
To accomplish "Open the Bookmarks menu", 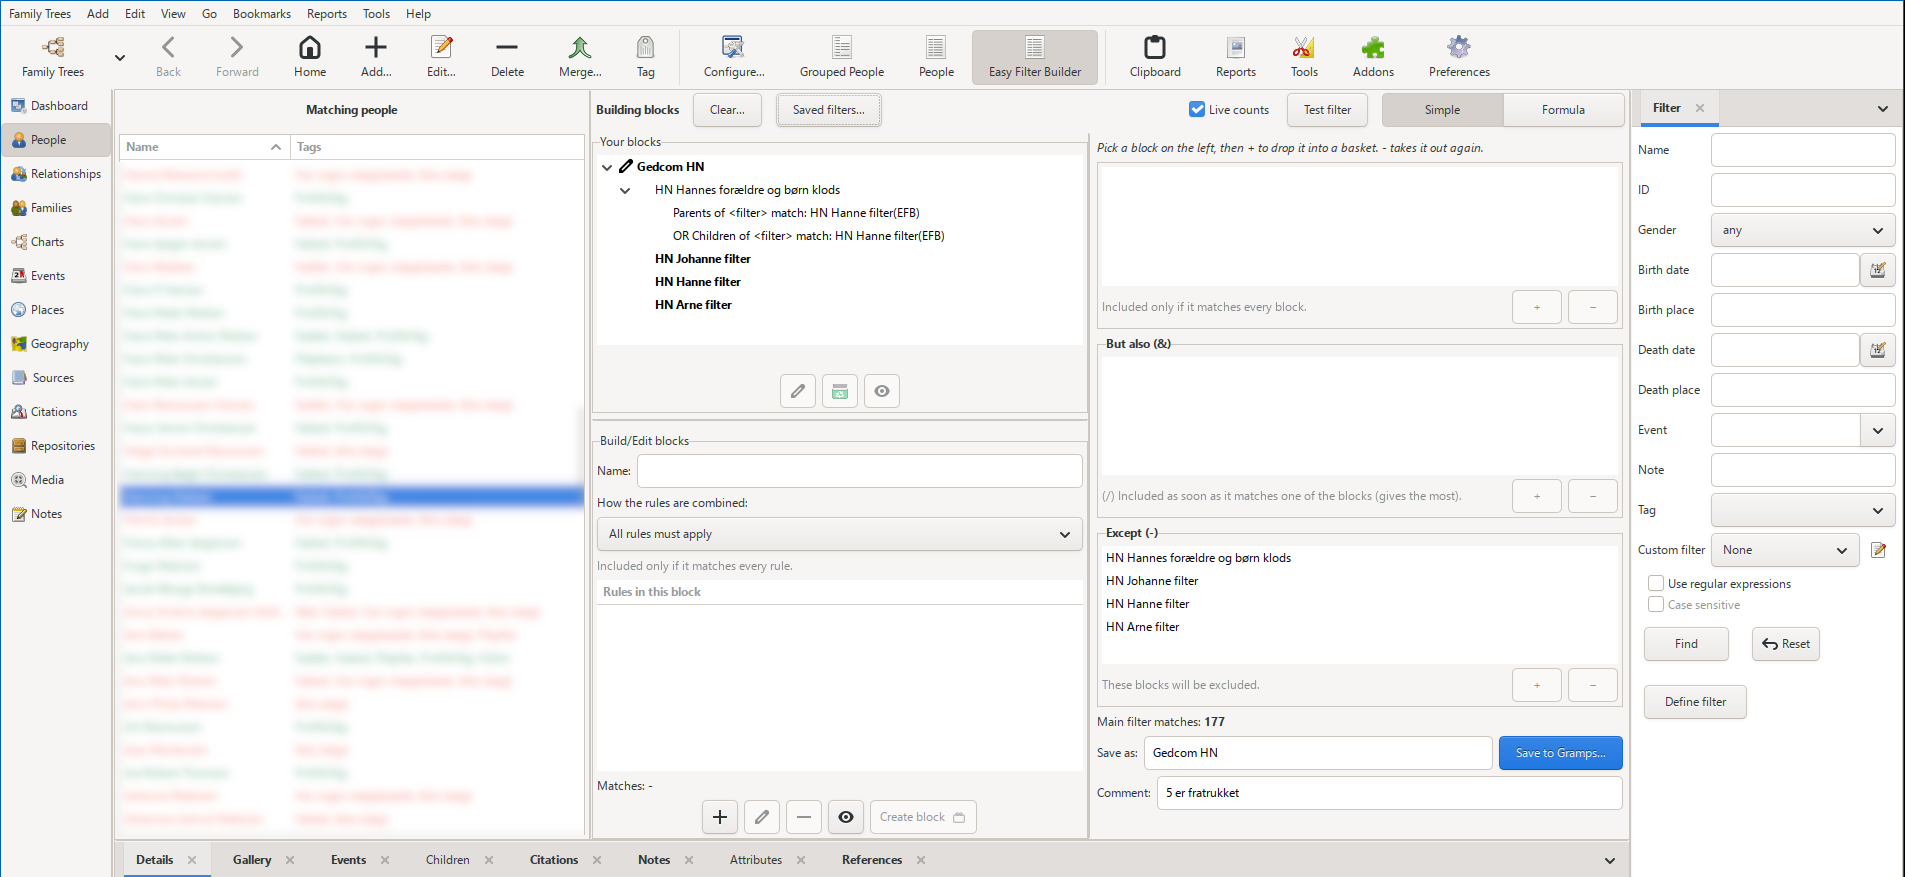I will pos(262,13).
